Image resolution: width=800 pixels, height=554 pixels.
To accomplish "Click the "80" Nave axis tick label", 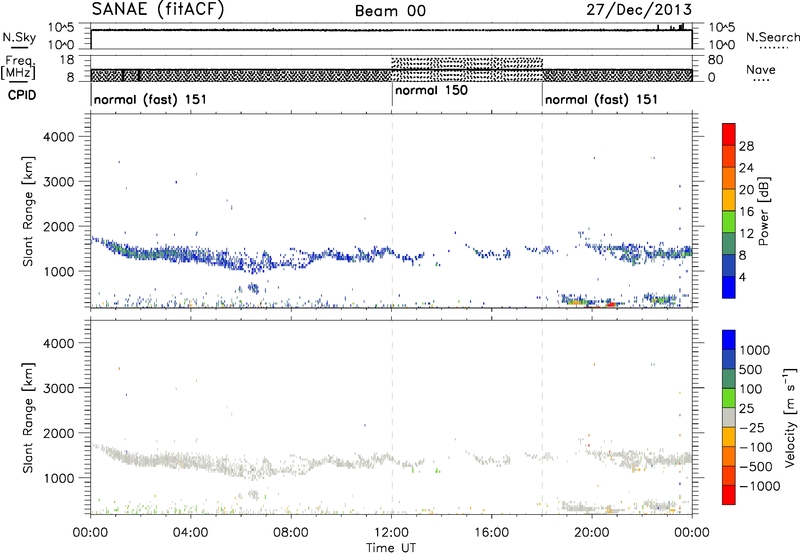I will click(x=715, y=60).
